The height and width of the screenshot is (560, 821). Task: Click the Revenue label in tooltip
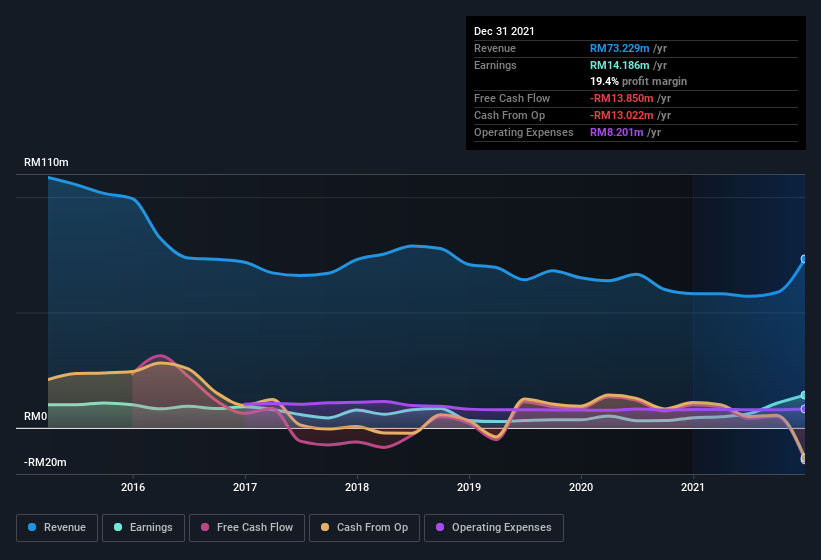[x=495, y=48]
